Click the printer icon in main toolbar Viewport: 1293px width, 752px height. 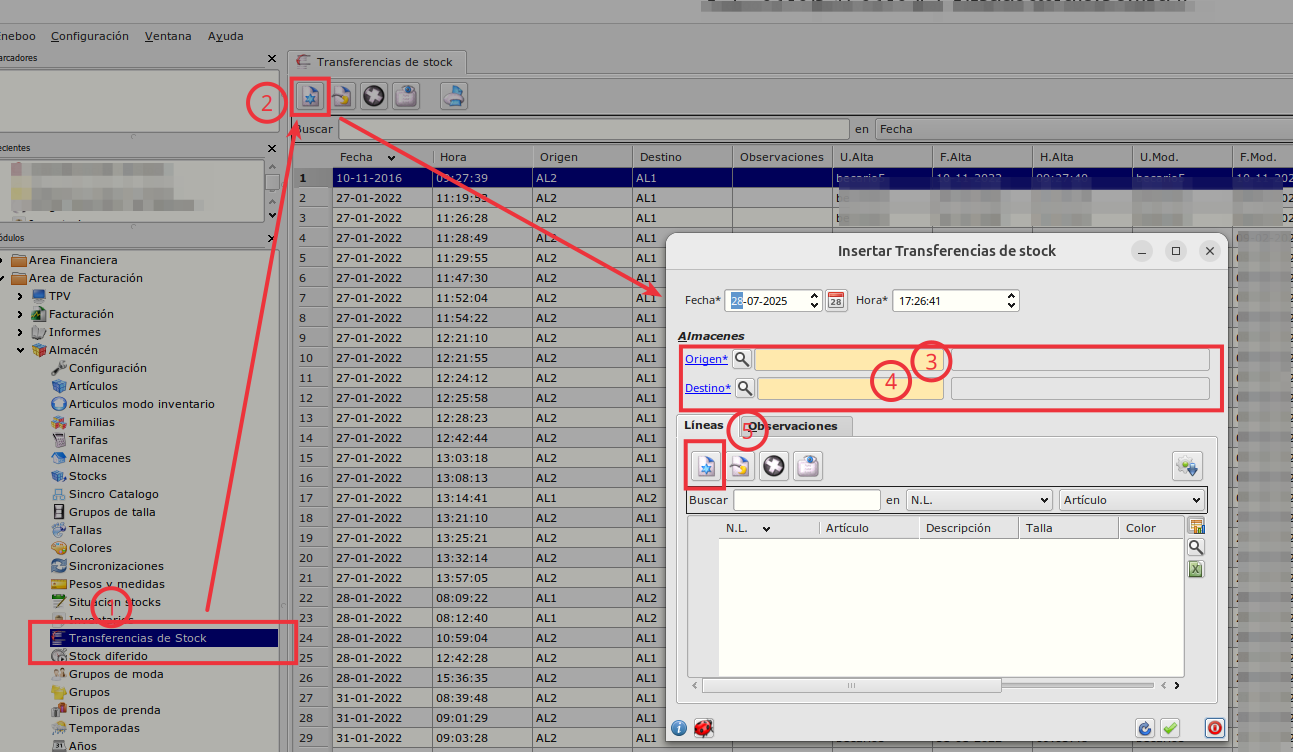(x=454, y=97)
